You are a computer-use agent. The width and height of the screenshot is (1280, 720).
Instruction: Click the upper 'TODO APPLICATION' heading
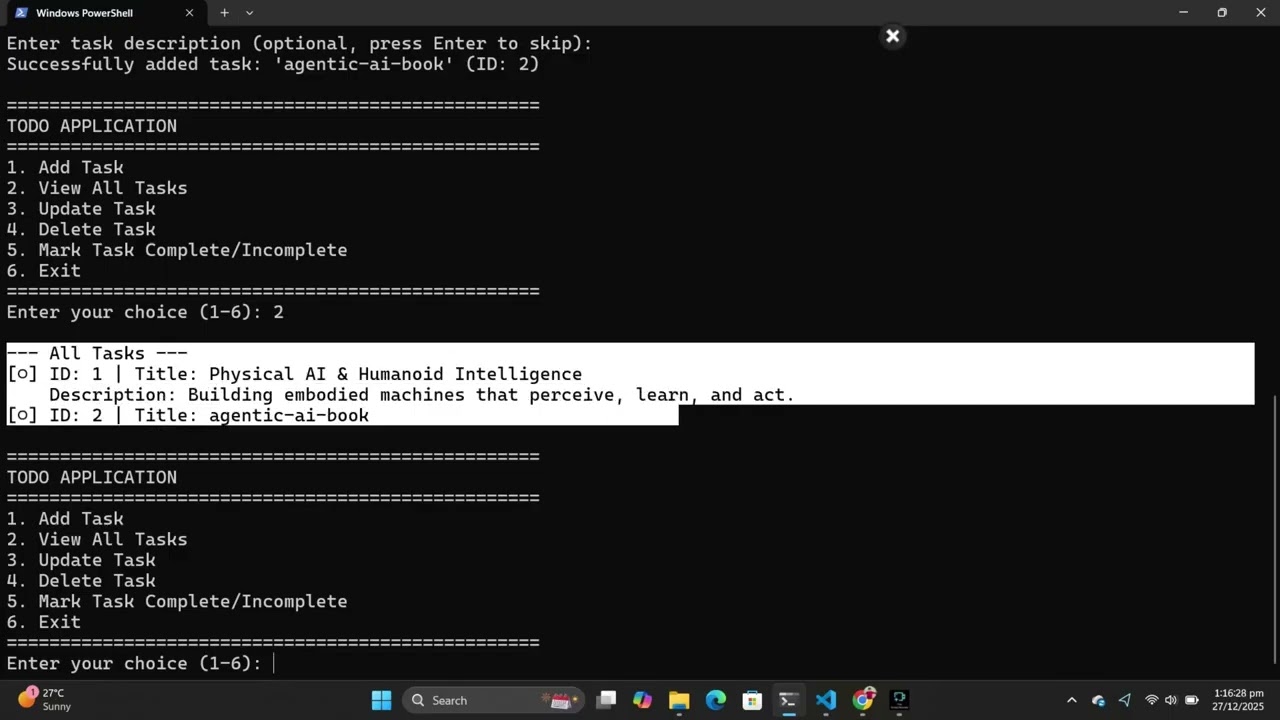tap(92, 126)
